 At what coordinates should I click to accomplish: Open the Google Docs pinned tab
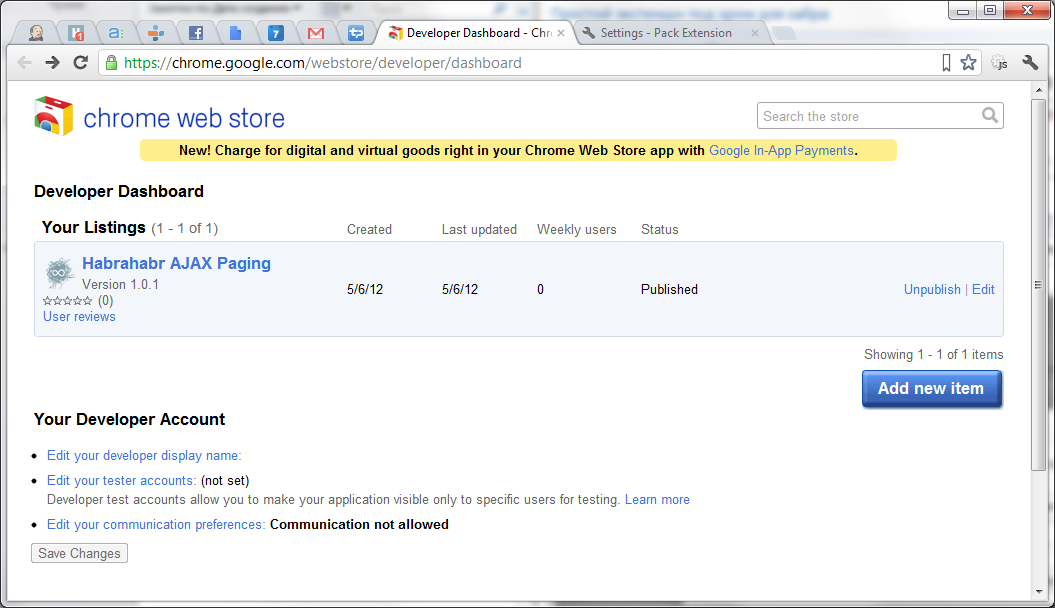click(x=235, y=33)
